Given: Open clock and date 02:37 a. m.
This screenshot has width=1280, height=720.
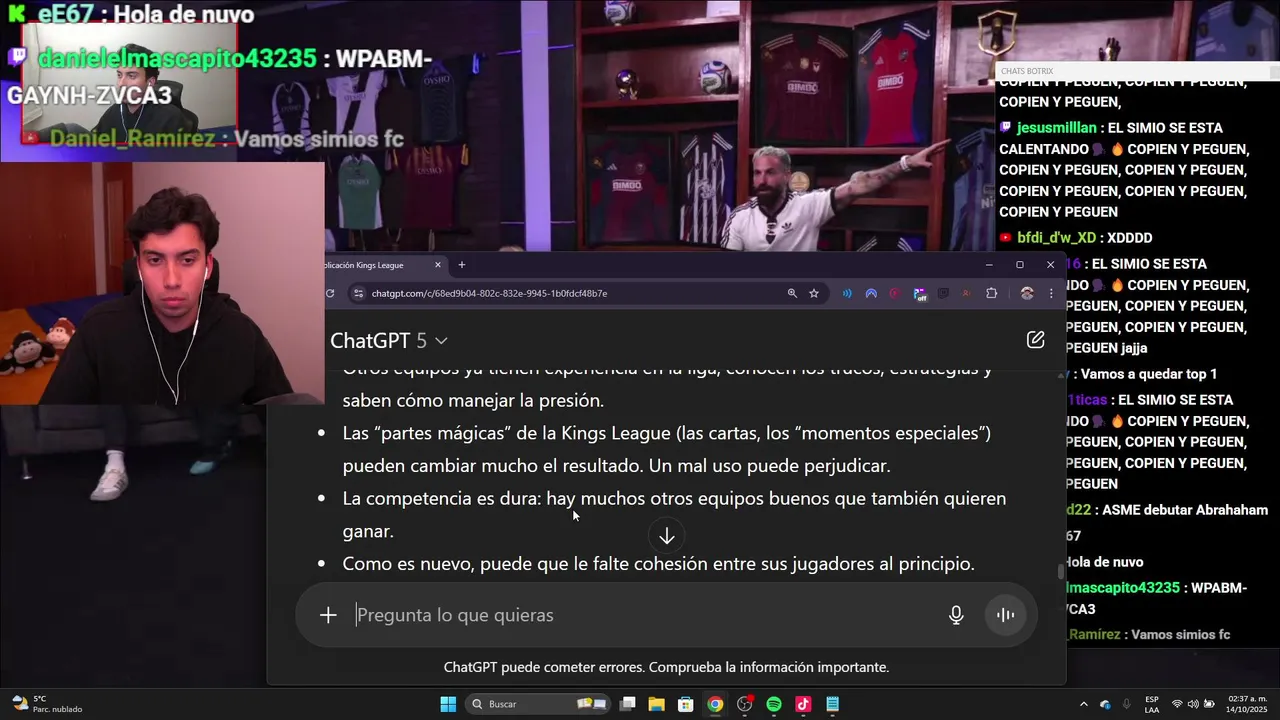Looking at the screenshot, I should tap(1247, 704).
